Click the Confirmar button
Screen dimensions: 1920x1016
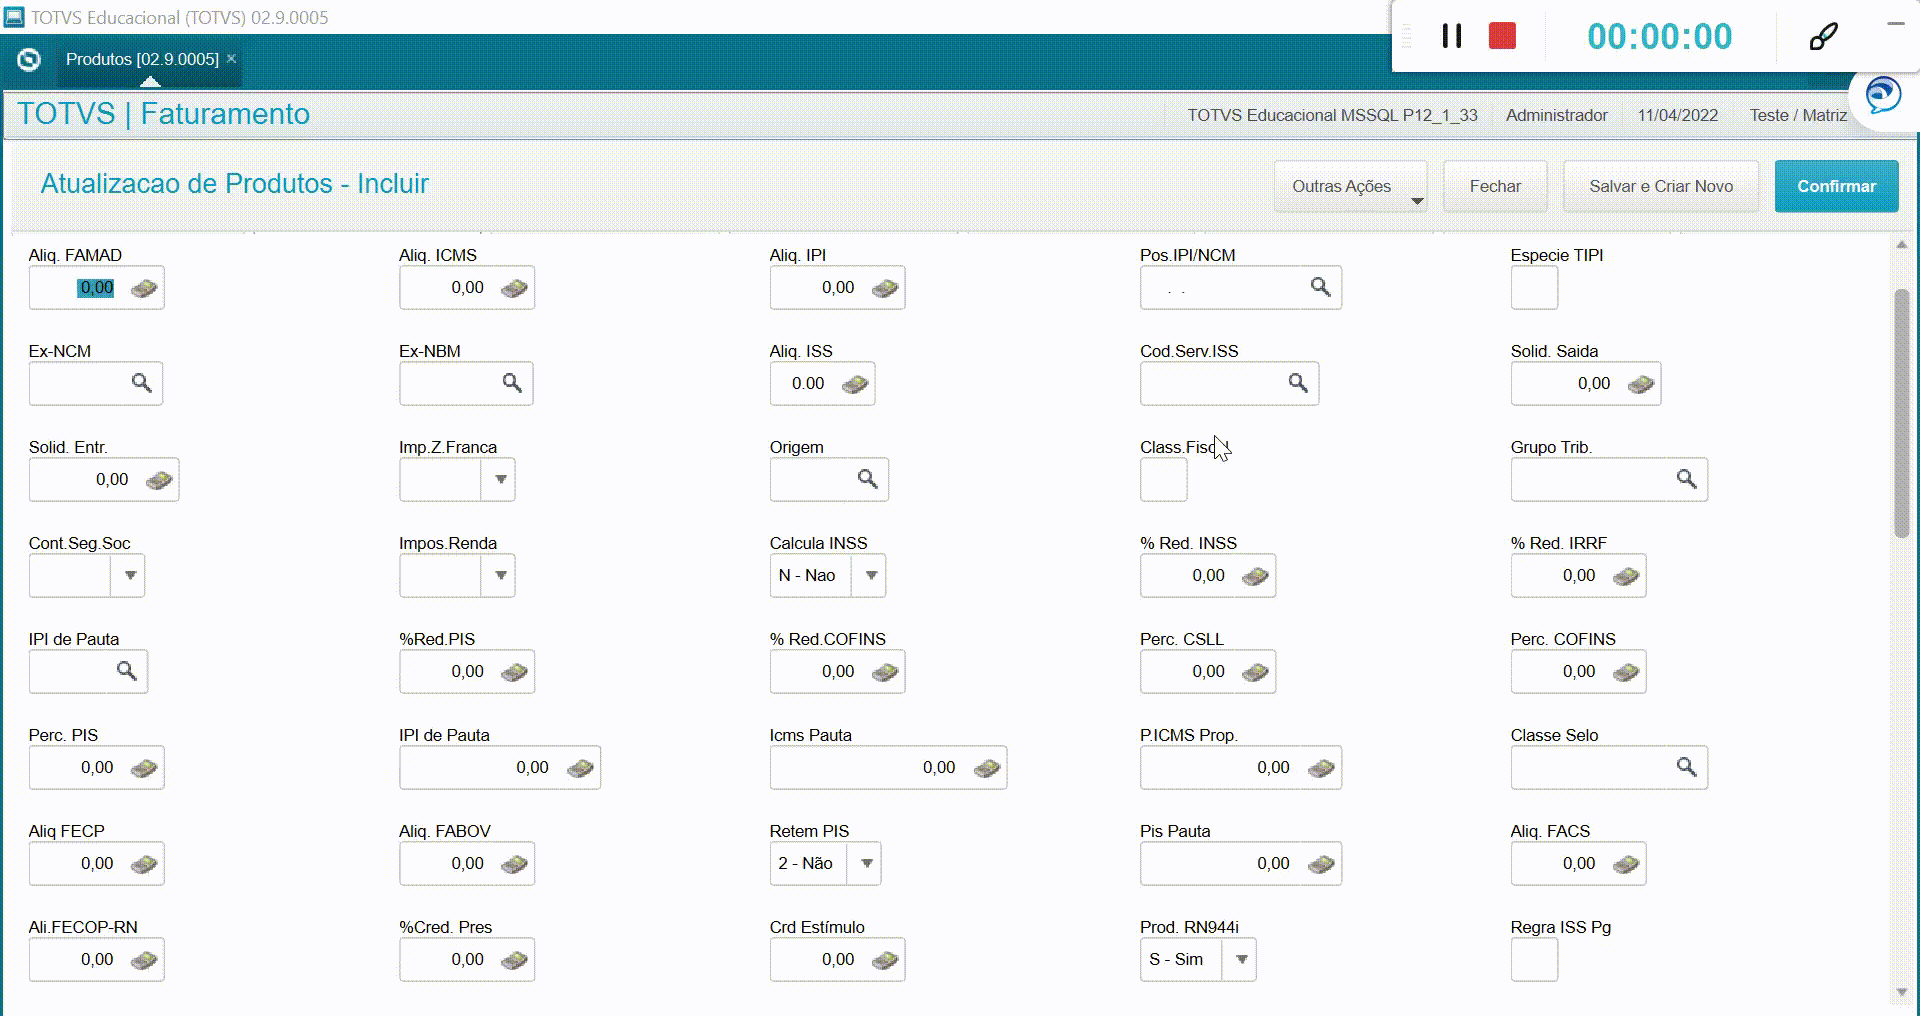pyautogui.click(x=1836, y=187)
